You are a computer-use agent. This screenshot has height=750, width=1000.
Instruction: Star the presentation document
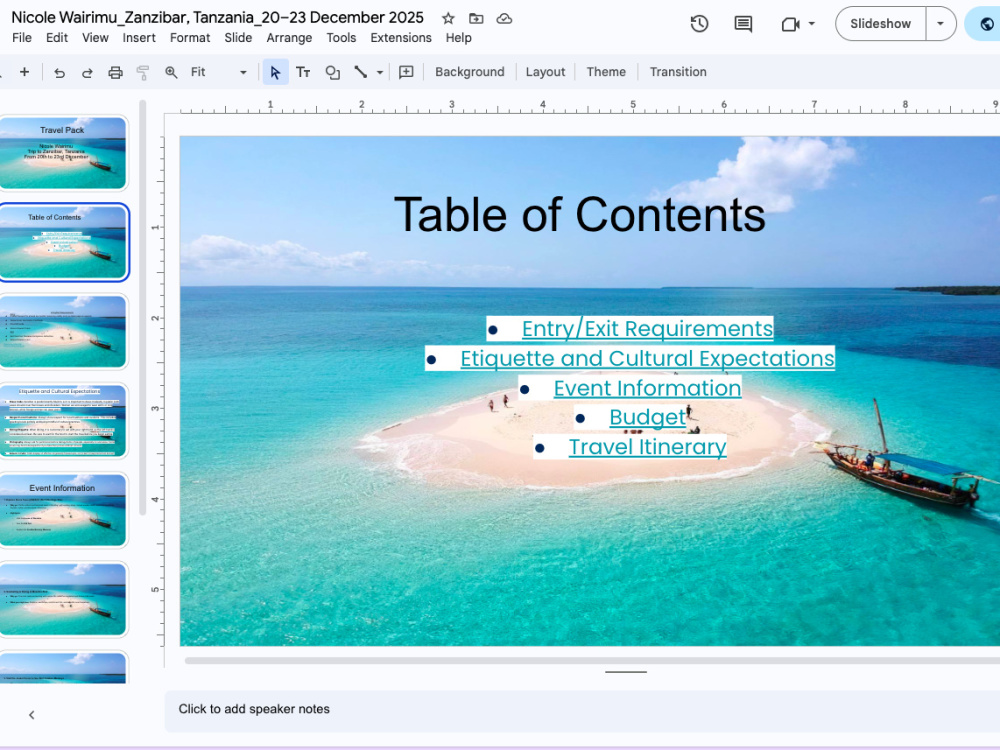tap(448, 18)
